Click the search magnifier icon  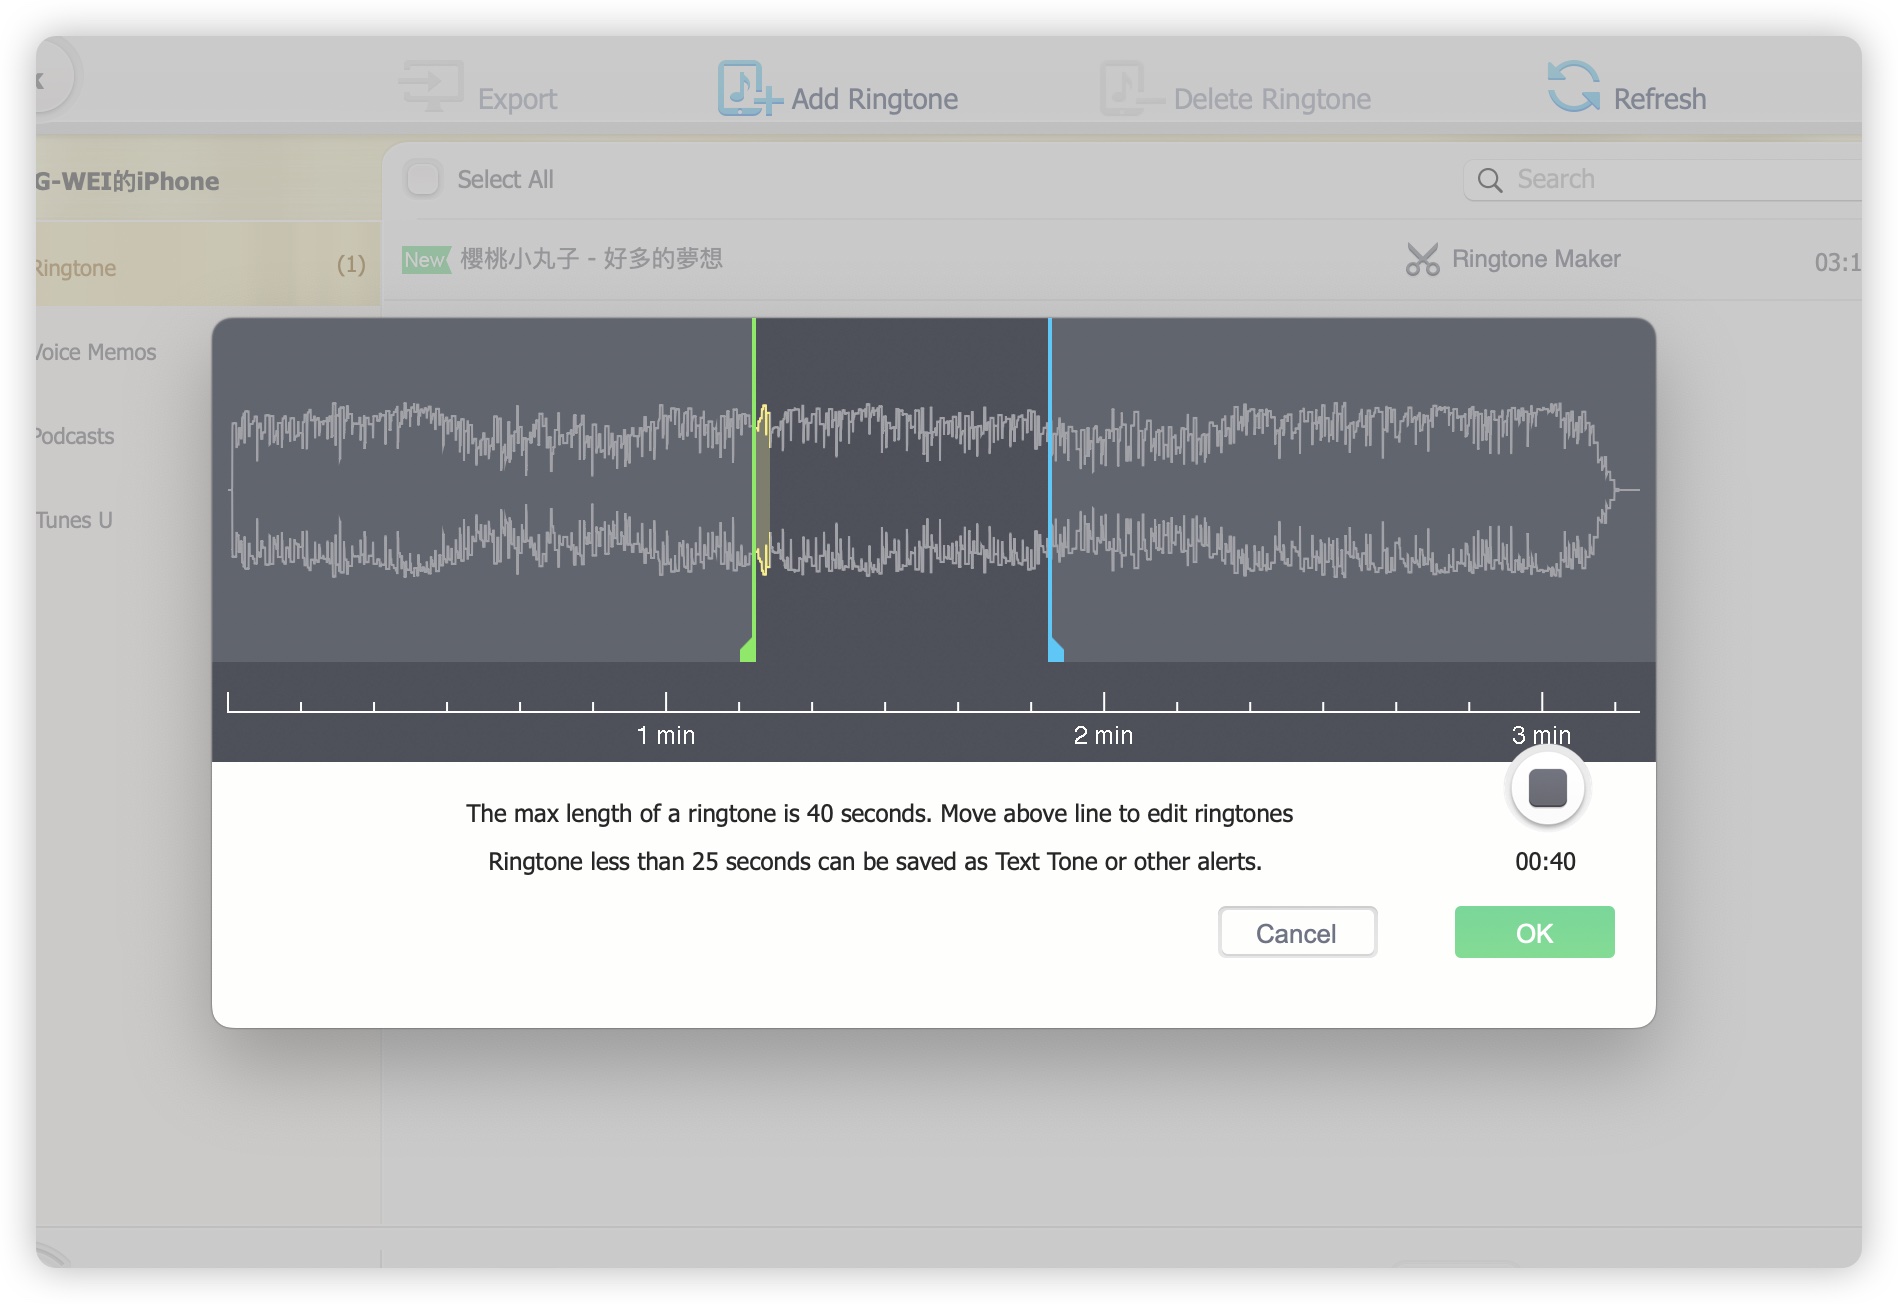1490,180
